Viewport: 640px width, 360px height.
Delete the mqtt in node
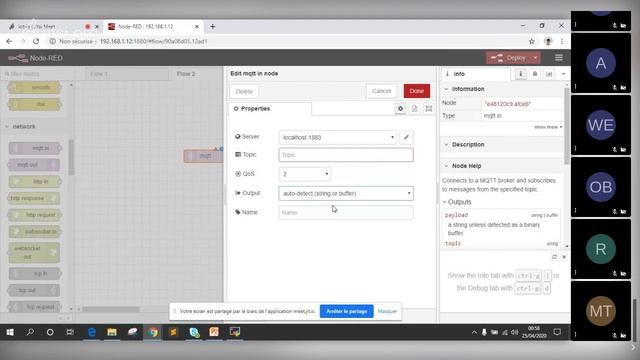244,91
